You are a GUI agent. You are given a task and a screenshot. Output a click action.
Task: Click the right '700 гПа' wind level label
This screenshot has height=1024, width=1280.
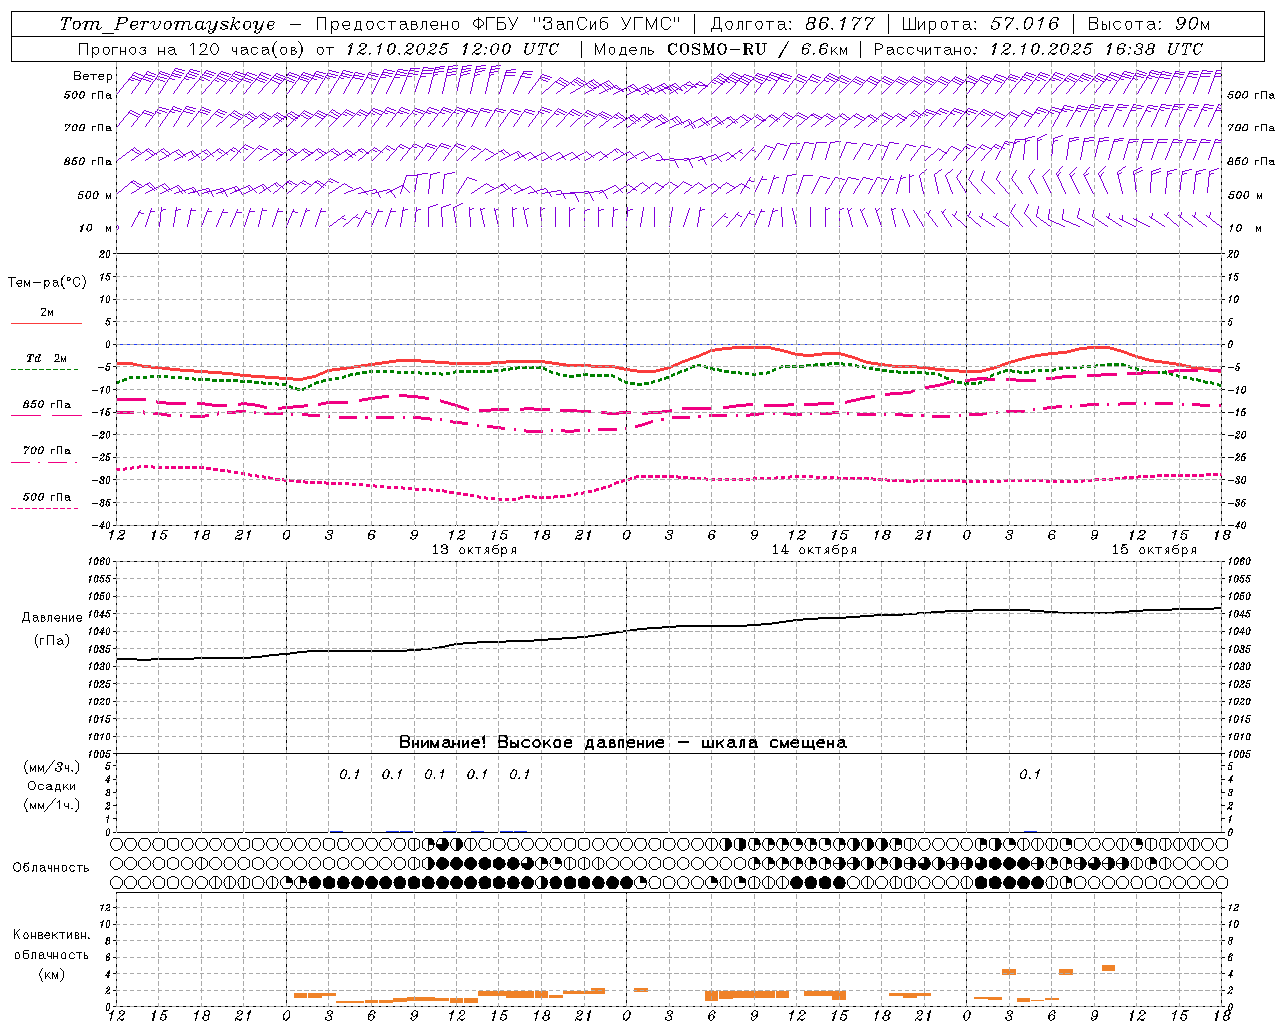tap(1251, 128)
